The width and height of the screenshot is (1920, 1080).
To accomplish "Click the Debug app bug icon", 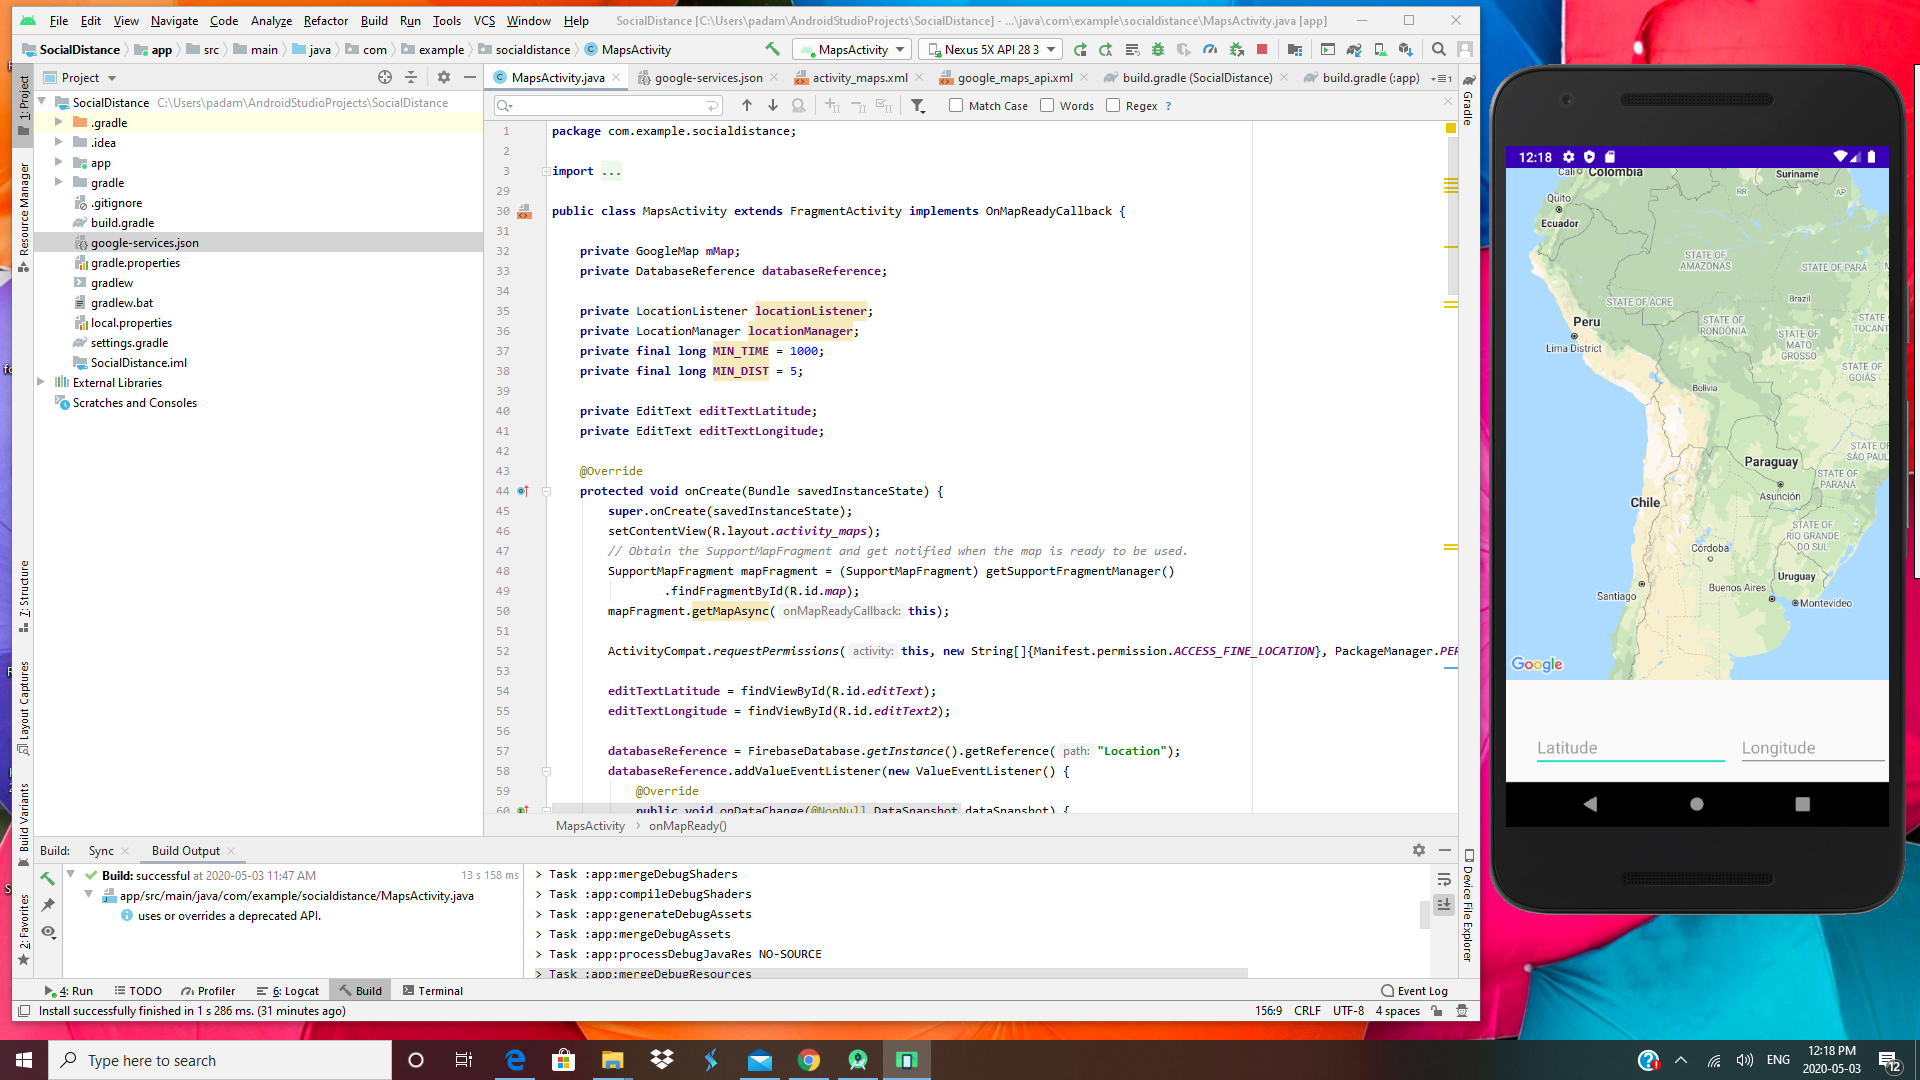I will (x=1158, y=49).
